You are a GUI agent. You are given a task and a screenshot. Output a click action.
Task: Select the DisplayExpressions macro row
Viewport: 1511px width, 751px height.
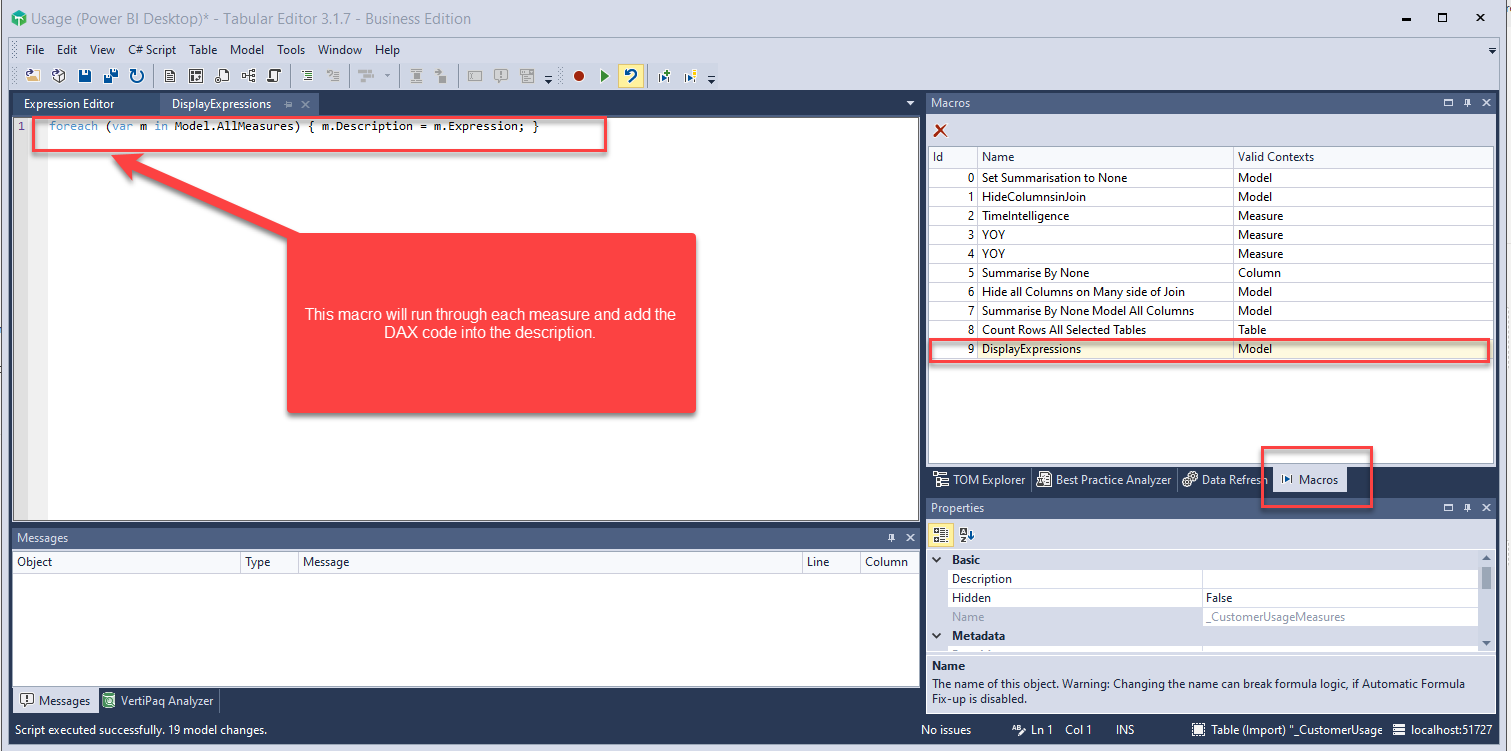1210,349
